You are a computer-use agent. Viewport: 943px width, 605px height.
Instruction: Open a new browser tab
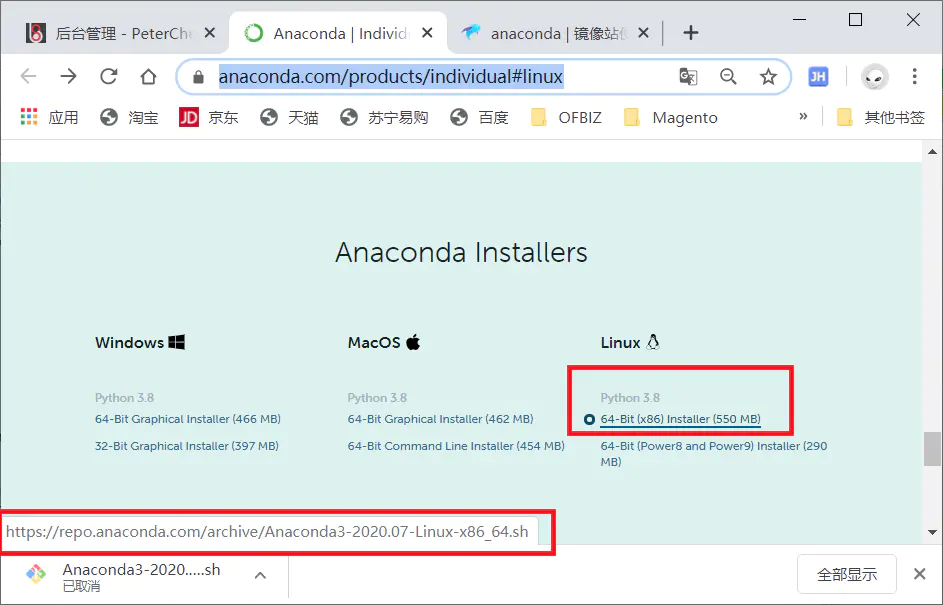(691, 33)
